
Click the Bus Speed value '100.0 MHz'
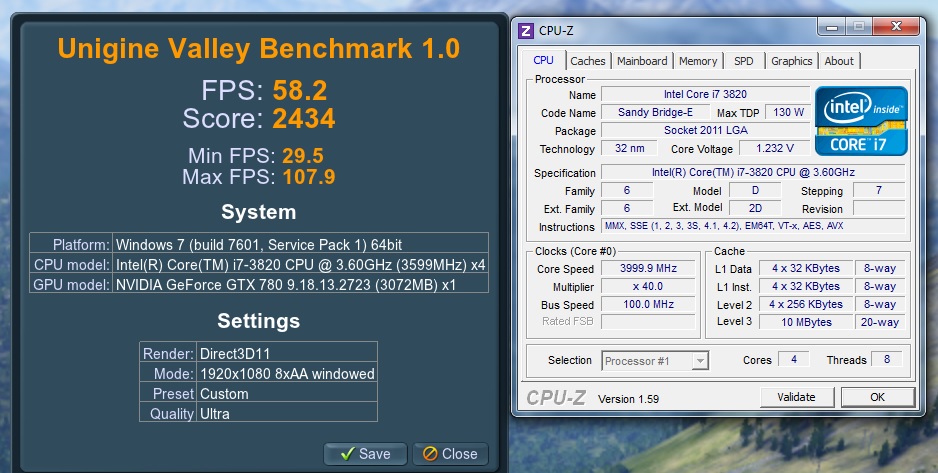tap(648, 304)
